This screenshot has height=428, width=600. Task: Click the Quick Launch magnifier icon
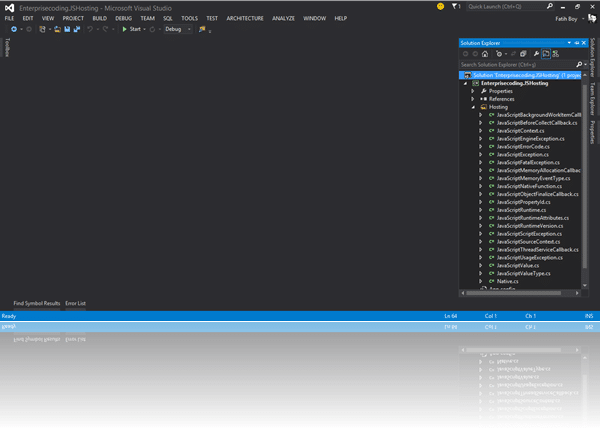(549, 6)
